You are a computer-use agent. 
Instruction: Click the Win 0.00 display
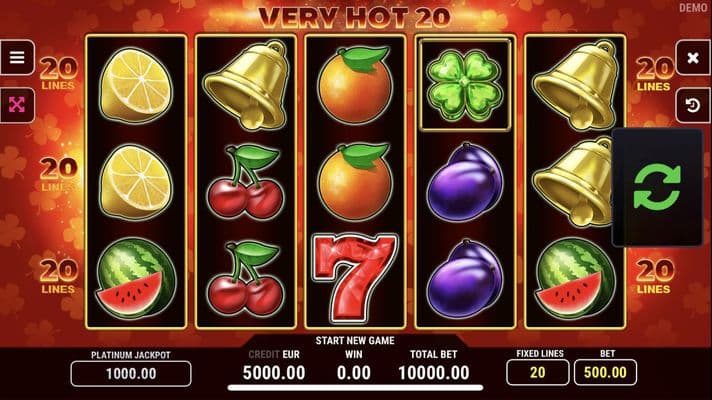tap(354, 373)
